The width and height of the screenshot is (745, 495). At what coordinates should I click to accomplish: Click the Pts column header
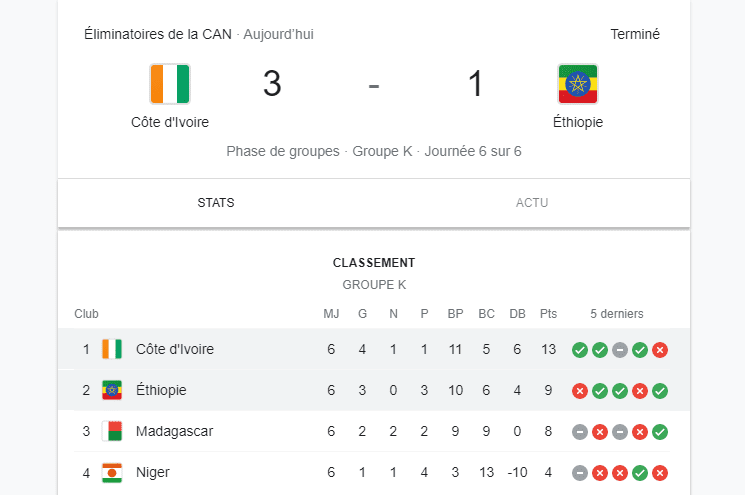click(x=548, y=314)
